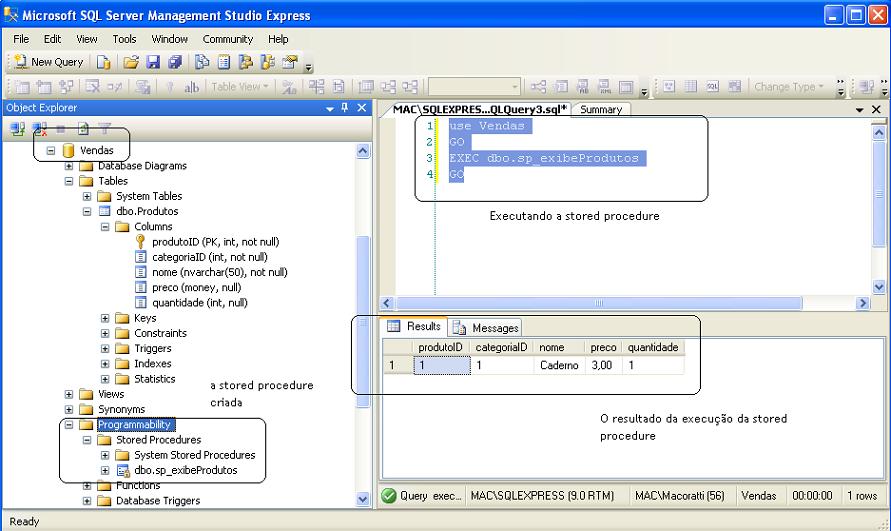Screen dimensions: 891x531
Task: Open the Change Type dropdown
Action: [x=789, y=87]
